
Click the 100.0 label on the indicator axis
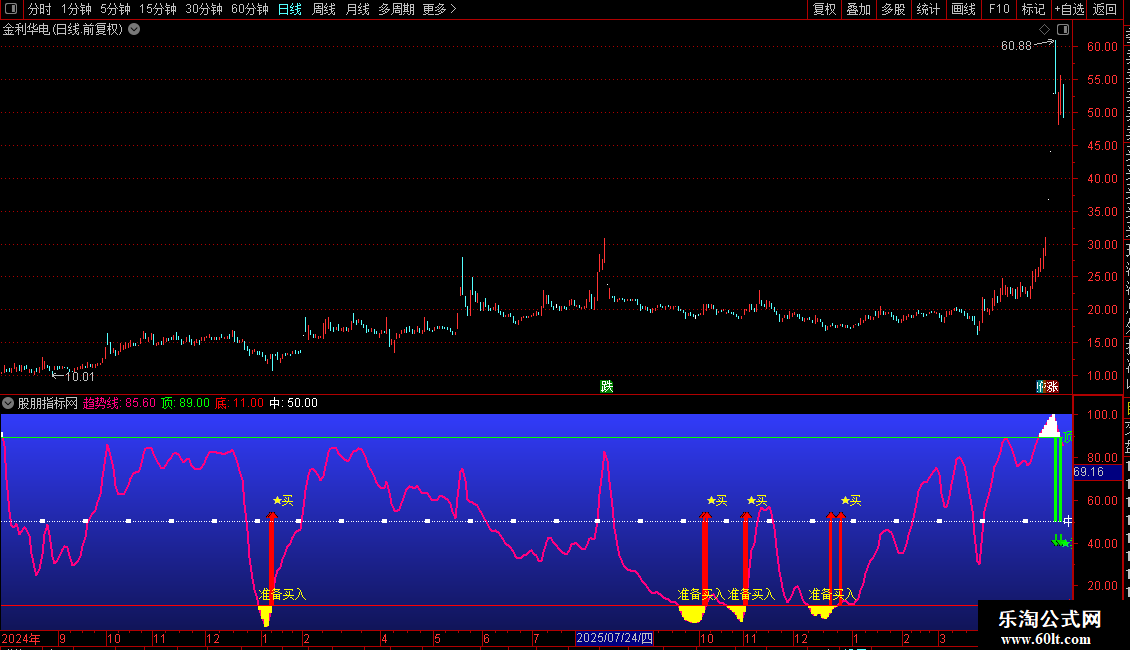(1102, 414)
